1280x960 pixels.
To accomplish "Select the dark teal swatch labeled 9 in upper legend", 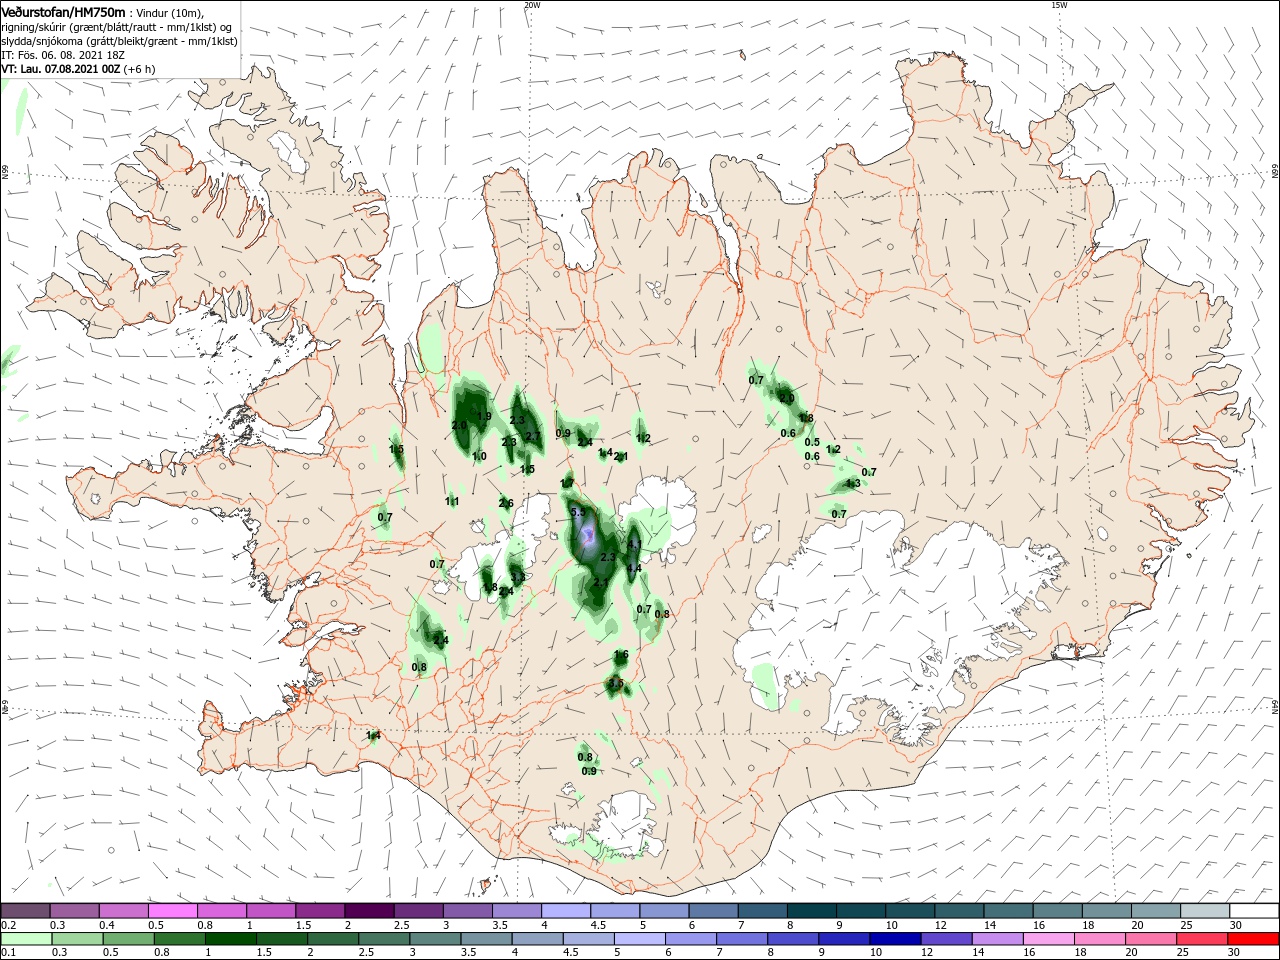I will click(x=861, y=910).
